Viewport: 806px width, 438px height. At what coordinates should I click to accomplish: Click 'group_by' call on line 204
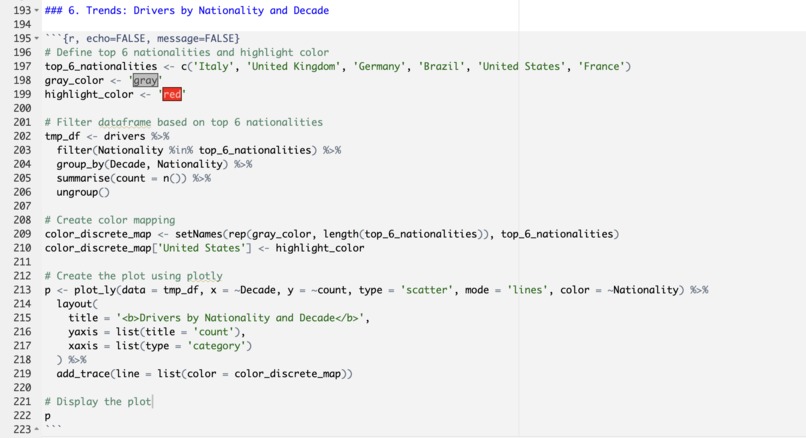[80, 164]
